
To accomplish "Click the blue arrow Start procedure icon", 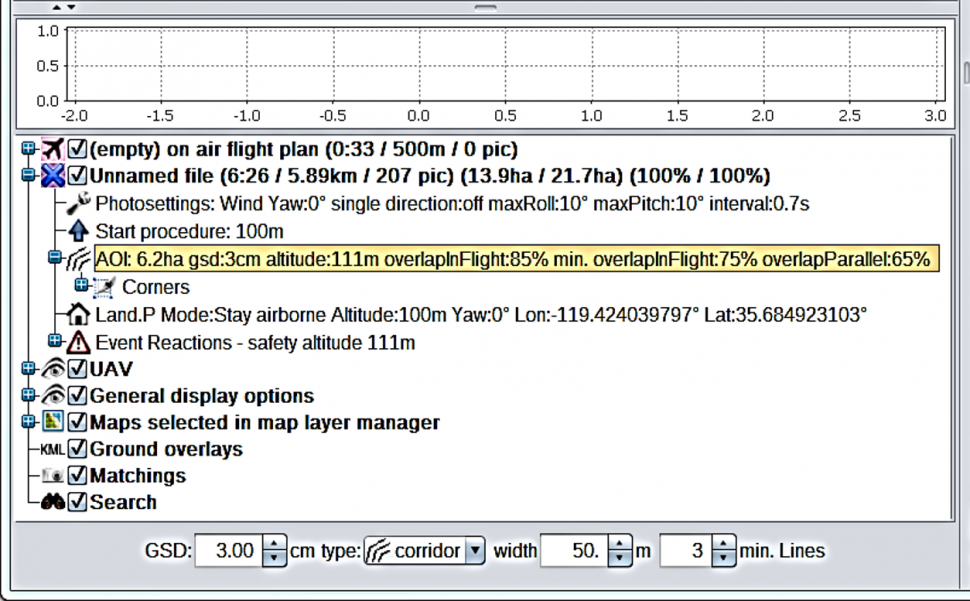I will (79, 232).
